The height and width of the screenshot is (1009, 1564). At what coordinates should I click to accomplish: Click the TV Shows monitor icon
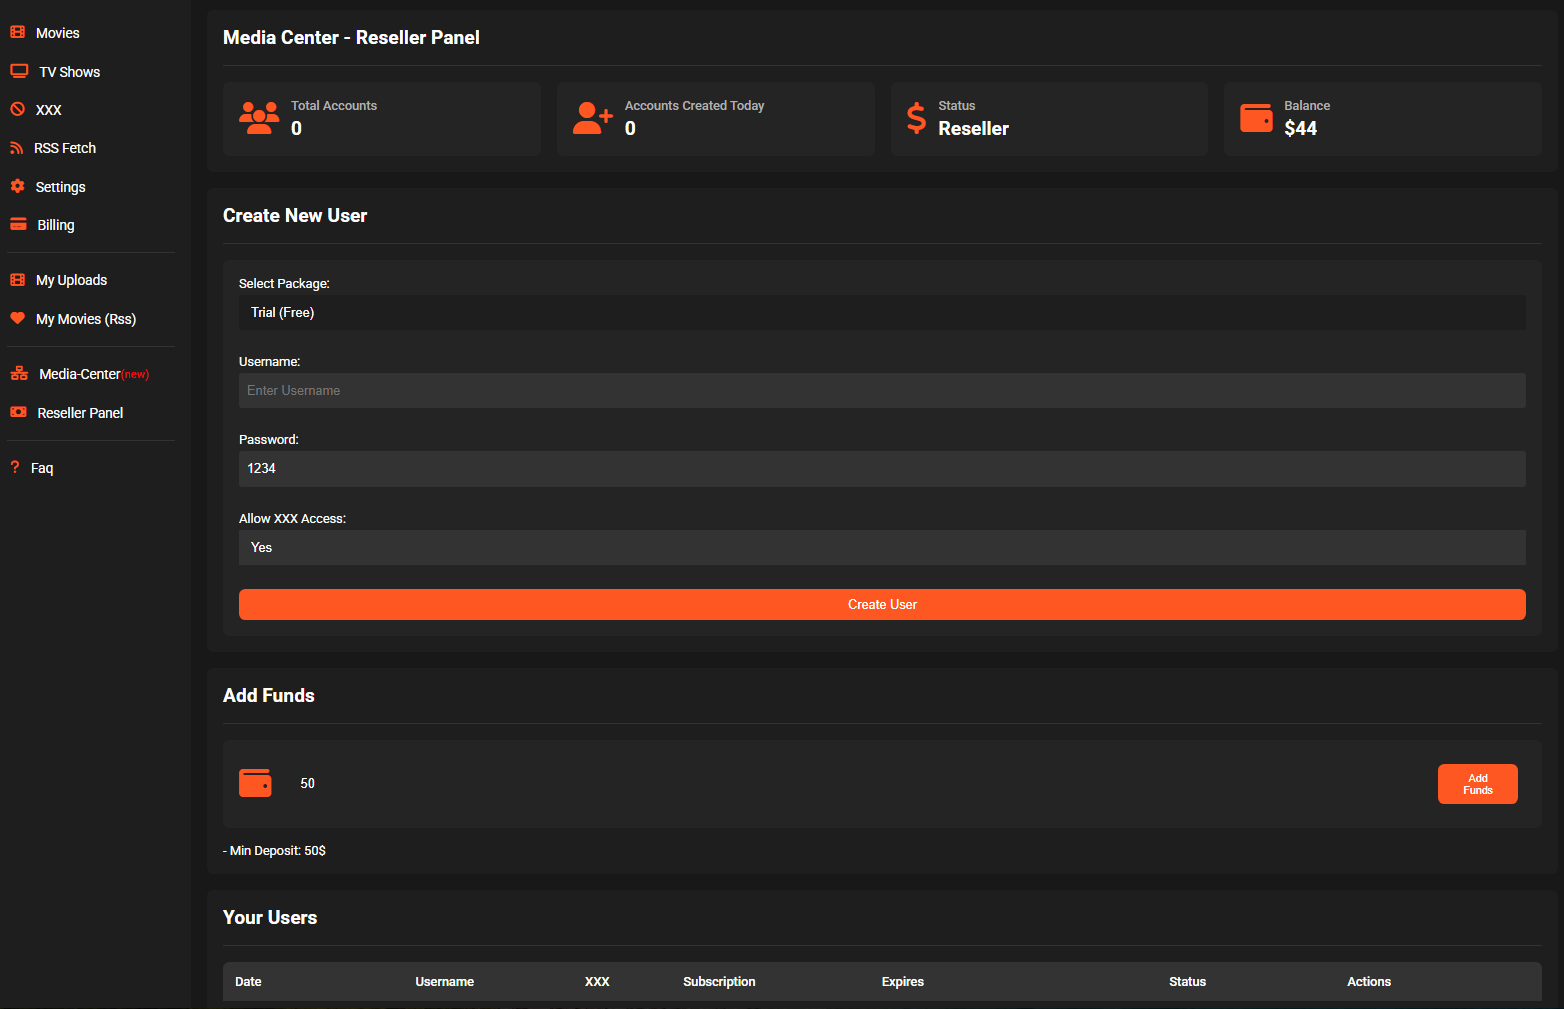click(19, 71)
